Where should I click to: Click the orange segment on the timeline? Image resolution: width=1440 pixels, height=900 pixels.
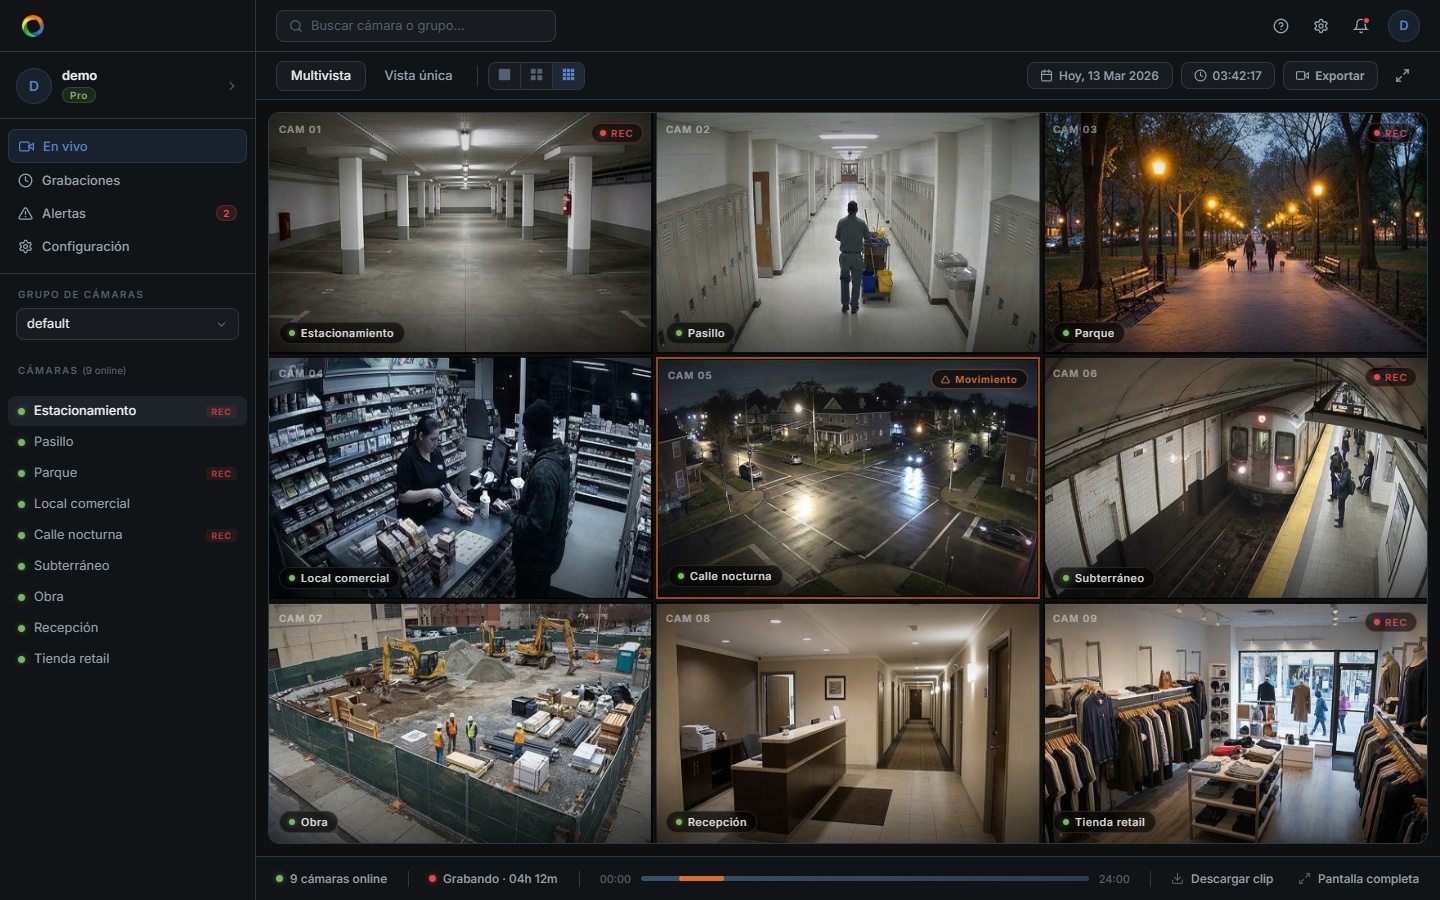pos(701,879)
